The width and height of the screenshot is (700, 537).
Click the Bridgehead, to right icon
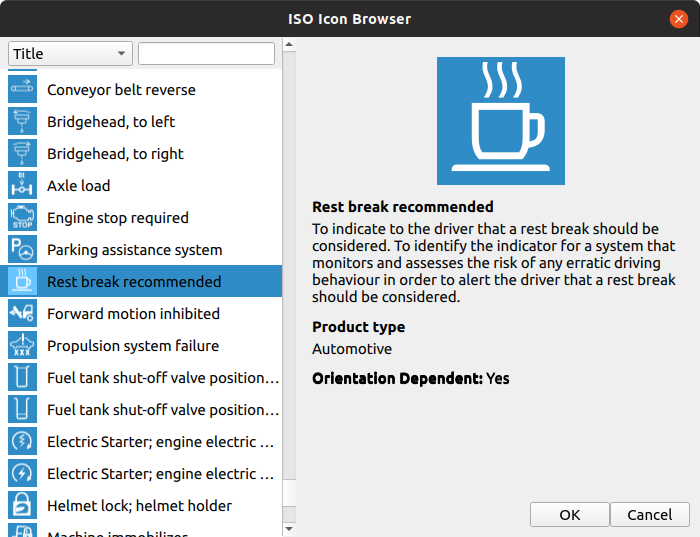tap(22, 154)
